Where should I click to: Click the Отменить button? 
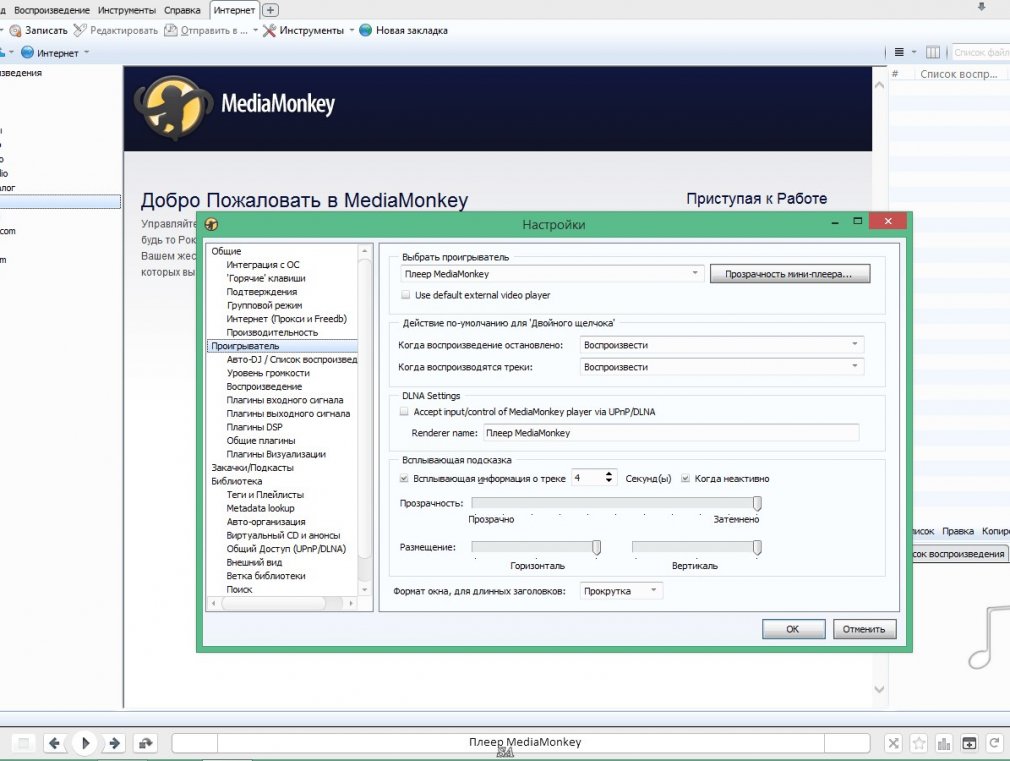point(864,629)
